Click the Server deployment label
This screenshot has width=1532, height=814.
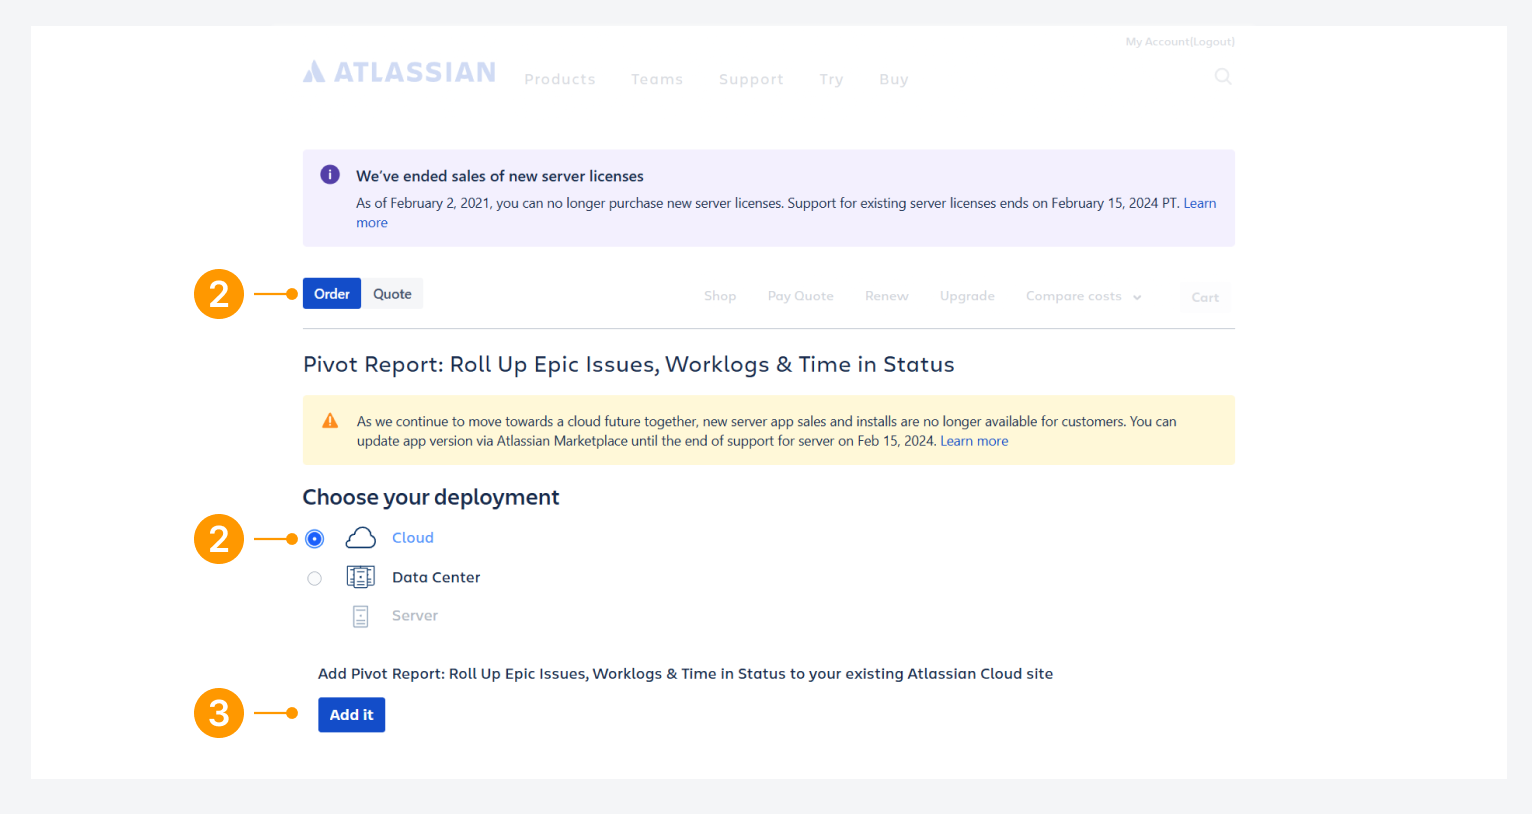click(x=415, y=616)
